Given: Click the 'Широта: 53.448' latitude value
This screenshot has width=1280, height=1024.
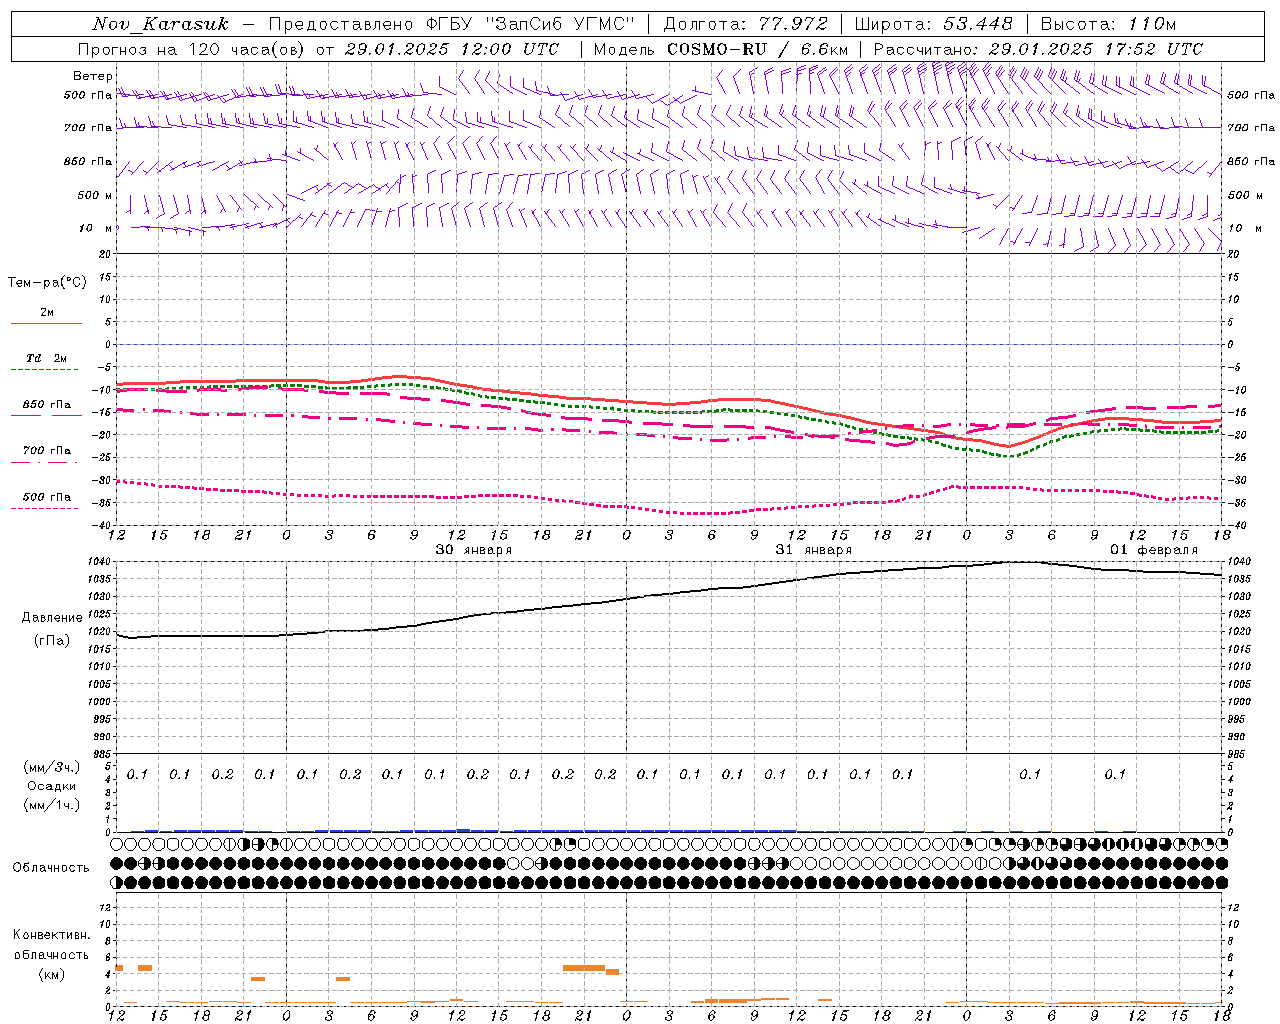Looking at the screenshot, I should pyautogui.click(x=933, y=24).
